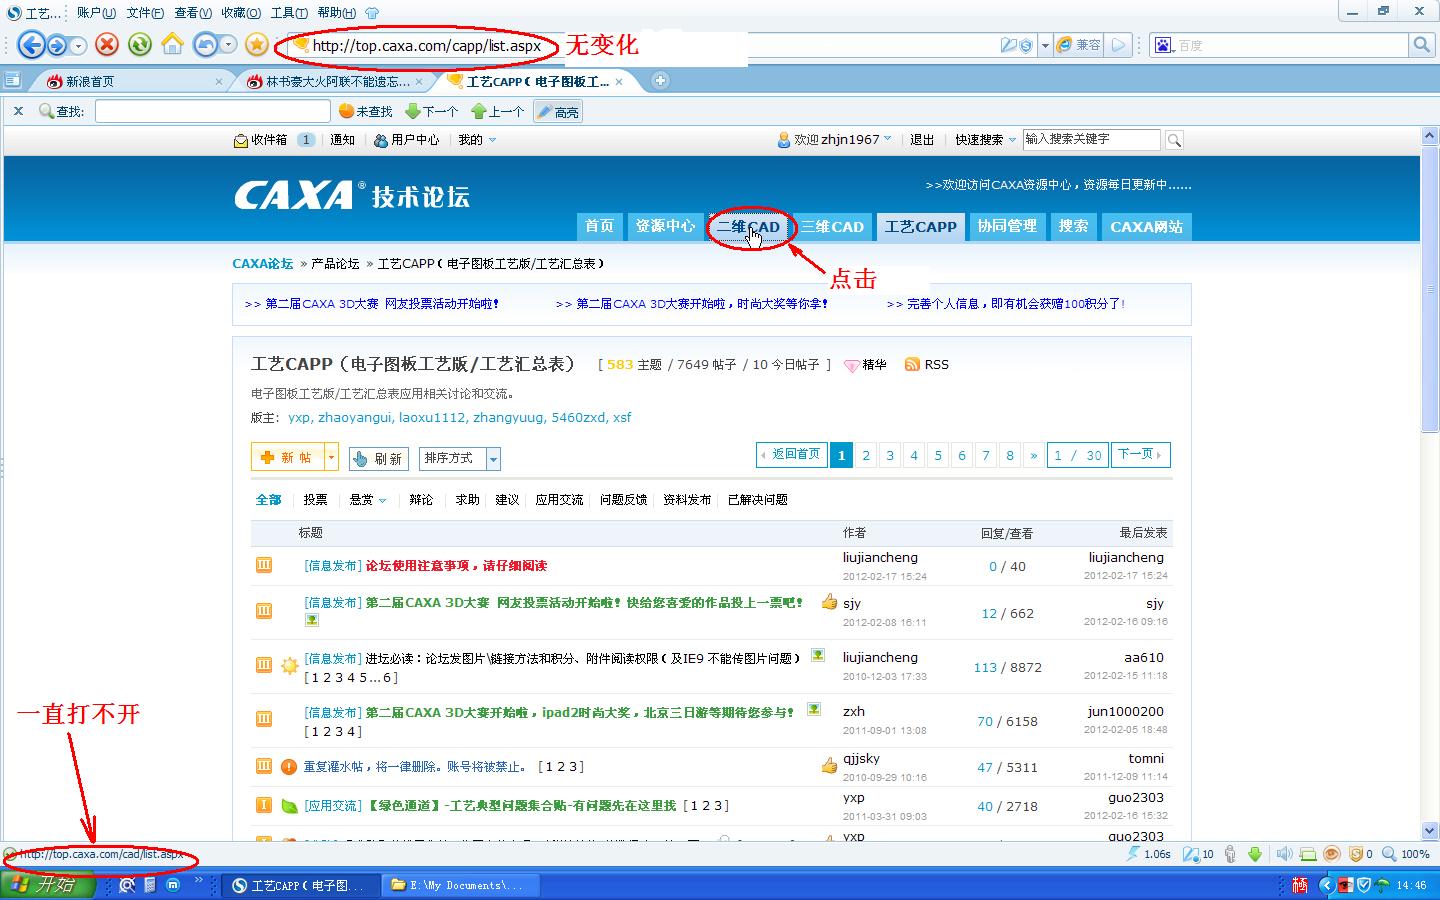The image size is (1440, 900).
Task: Click the 100% zoom level control
Action: tap(1406, 854)
